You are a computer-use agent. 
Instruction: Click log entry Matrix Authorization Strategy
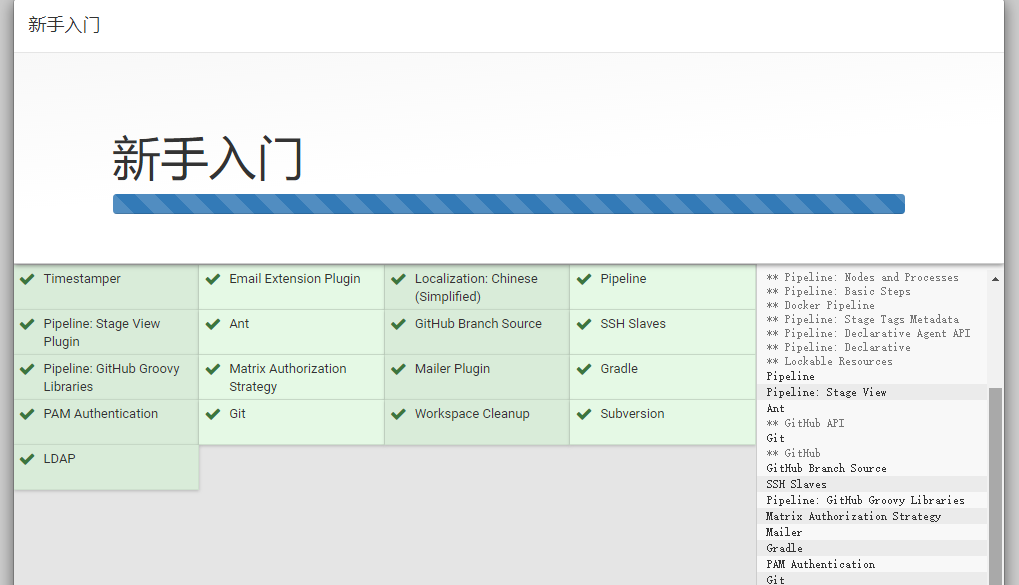pos(853,516)
